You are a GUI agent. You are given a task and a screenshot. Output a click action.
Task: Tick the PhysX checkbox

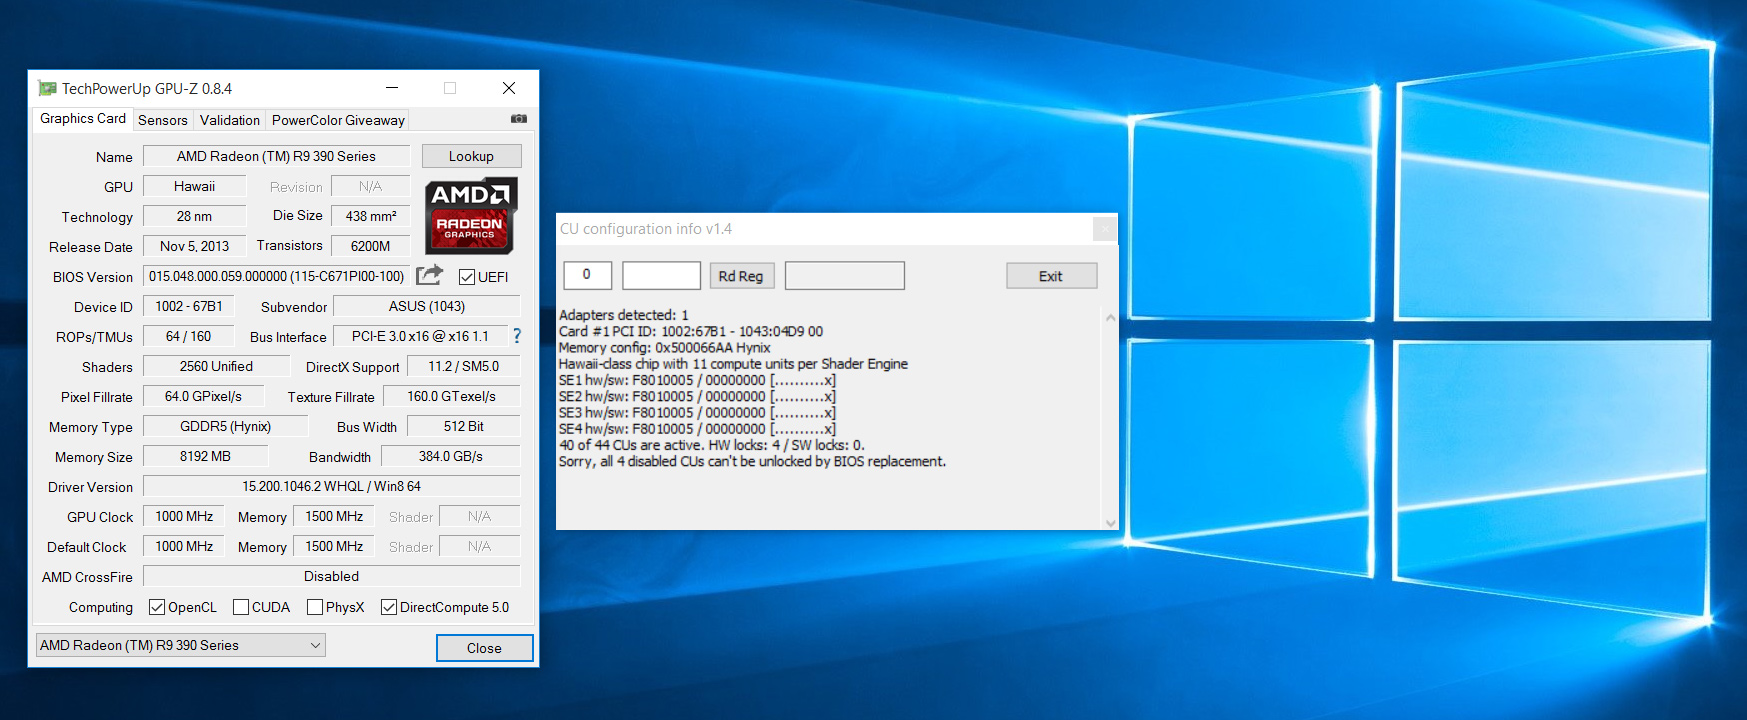[315, 607]
